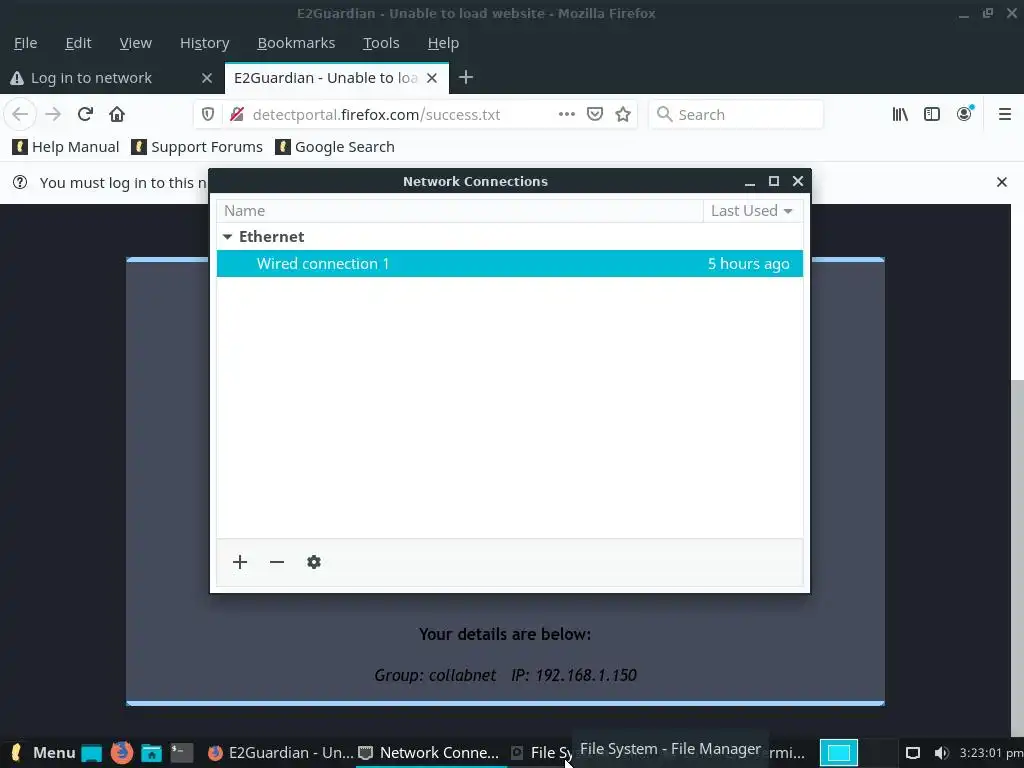The image size is (1024, 768).
Task: Sort by the Last Used column header
Action: (x=752, y=211)
